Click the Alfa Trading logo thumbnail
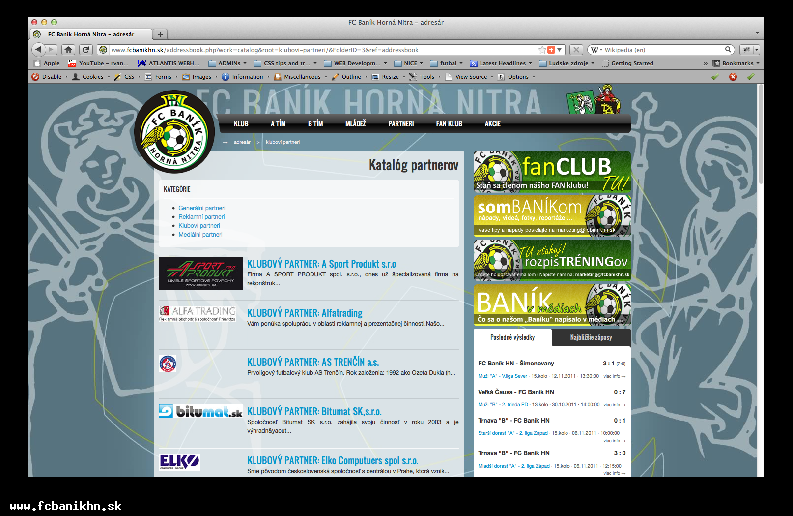The width and height of the screenshot is (793, 516). pos(198,314)
